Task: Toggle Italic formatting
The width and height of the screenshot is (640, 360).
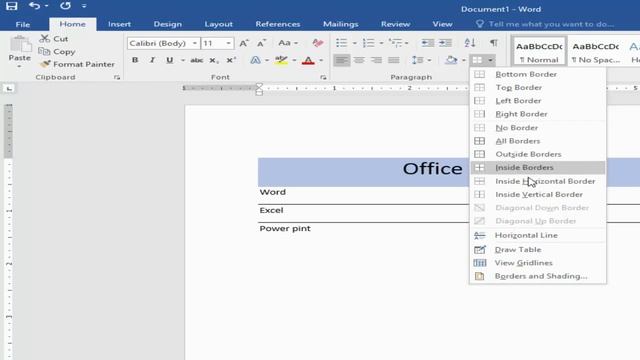Action: (x=152, y=60)
